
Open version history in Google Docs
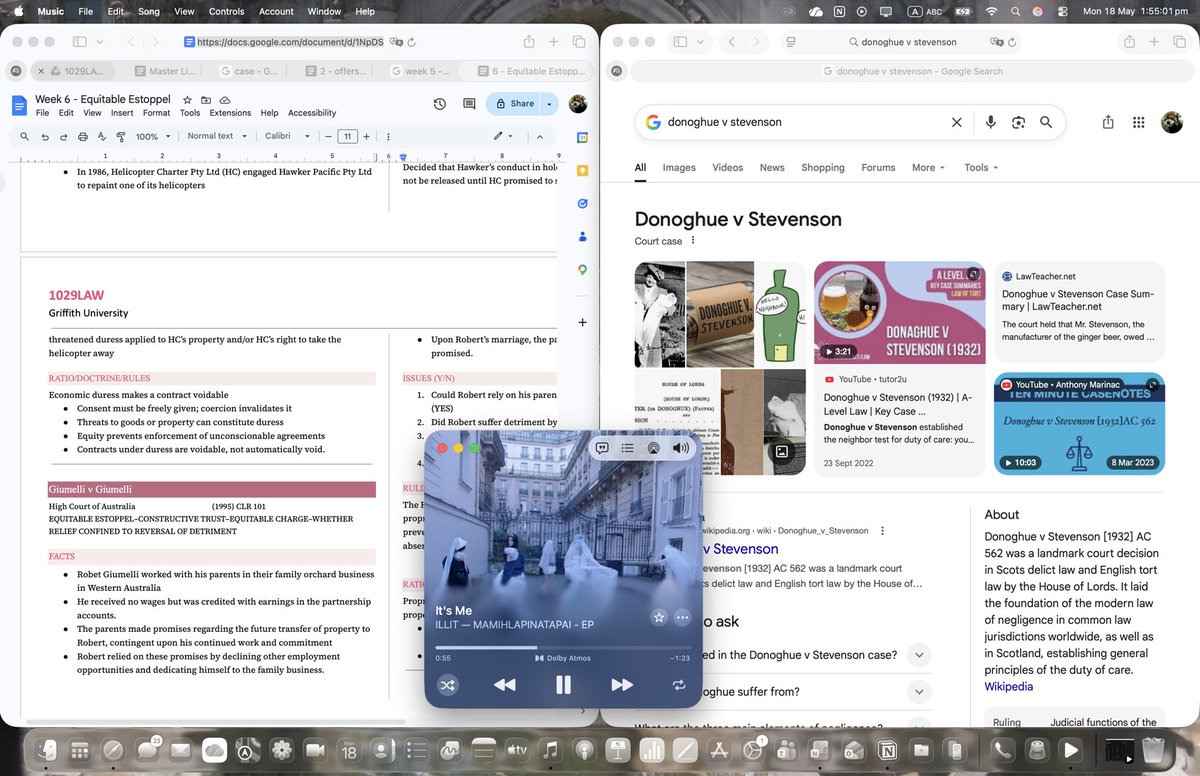tap(439, 104)
